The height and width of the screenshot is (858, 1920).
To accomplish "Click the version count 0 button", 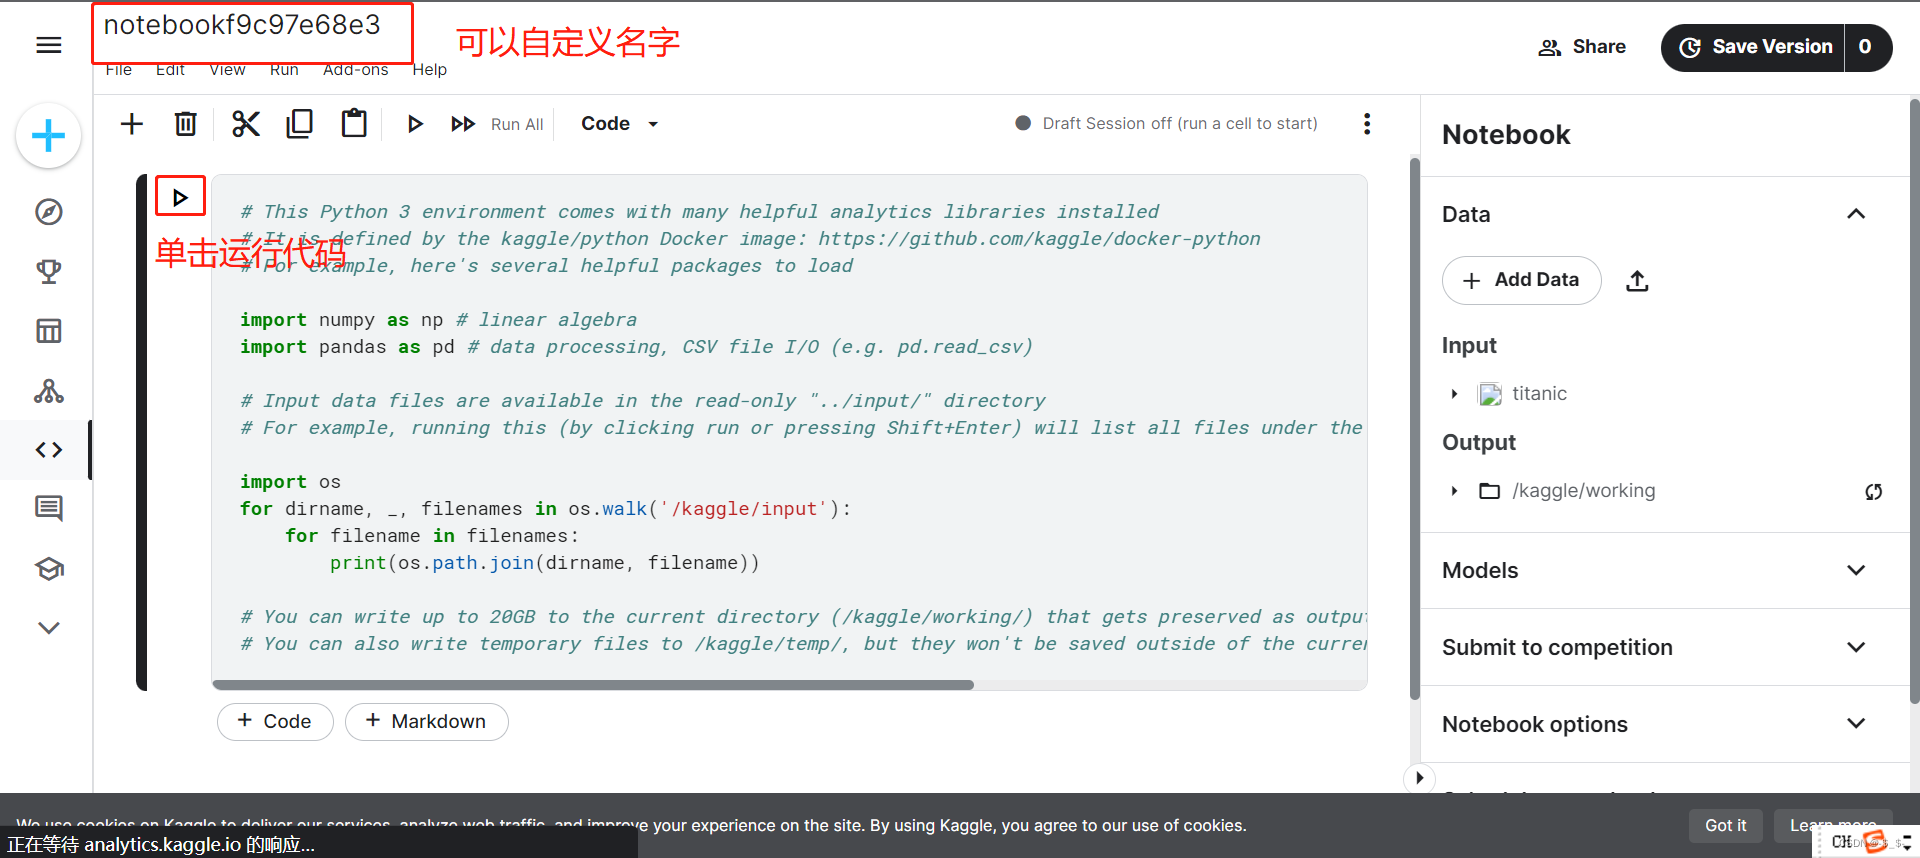I will (x=1867, y=47).
